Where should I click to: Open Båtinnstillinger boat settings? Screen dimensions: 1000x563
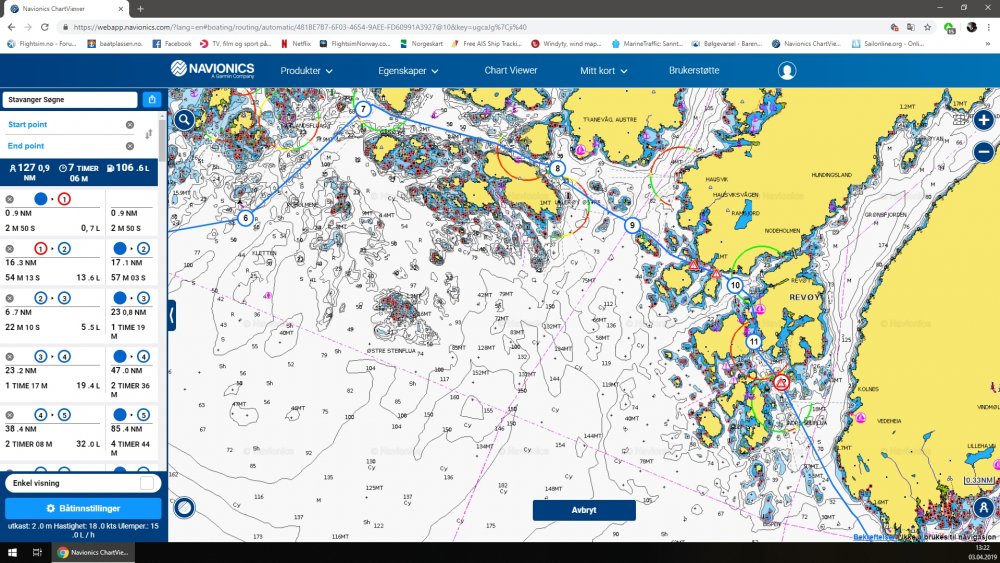pos(83,508)
